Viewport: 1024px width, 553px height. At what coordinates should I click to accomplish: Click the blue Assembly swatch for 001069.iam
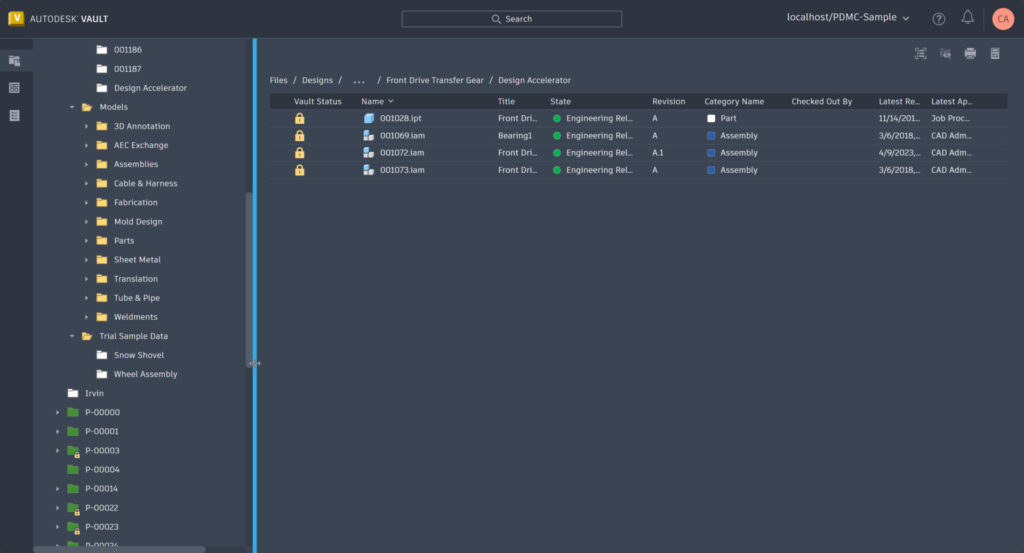pyautogui.click(x=711, y=135)
